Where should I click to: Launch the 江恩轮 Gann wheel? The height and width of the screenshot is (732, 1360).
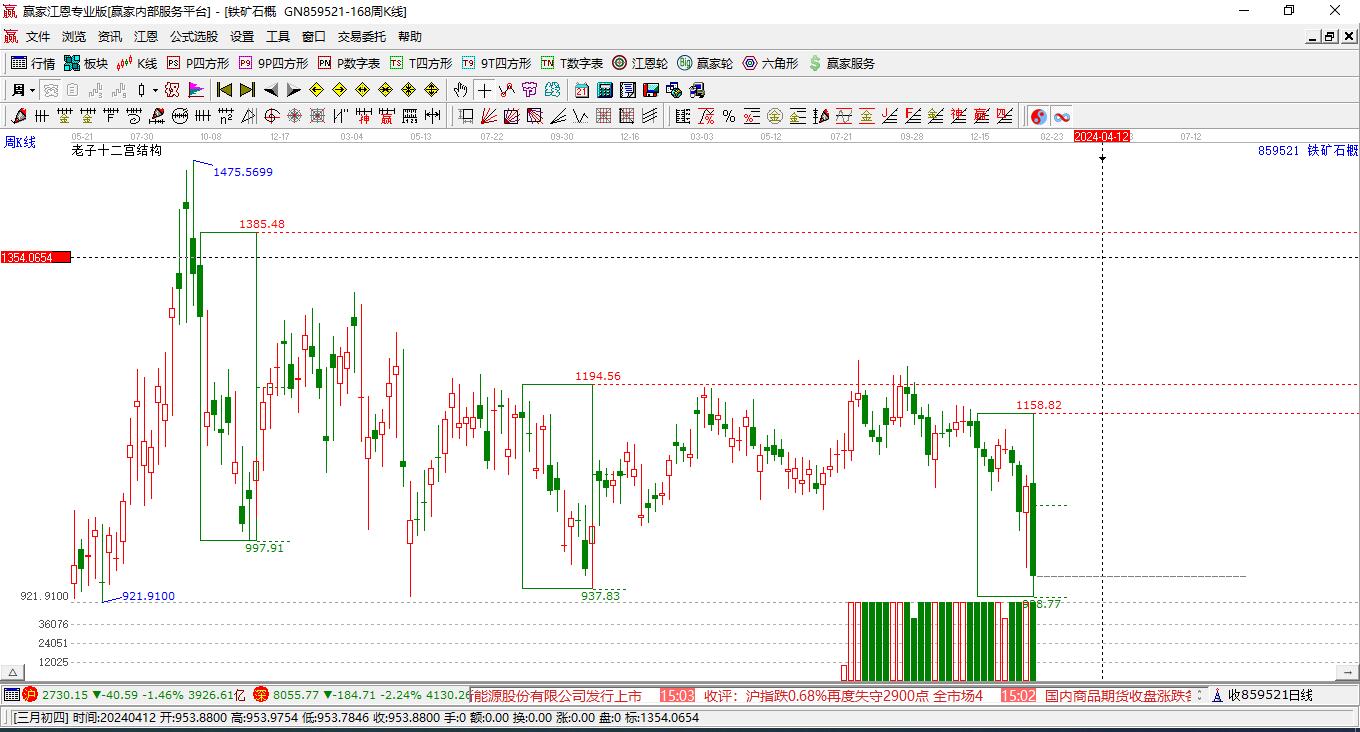pos(640,63)
